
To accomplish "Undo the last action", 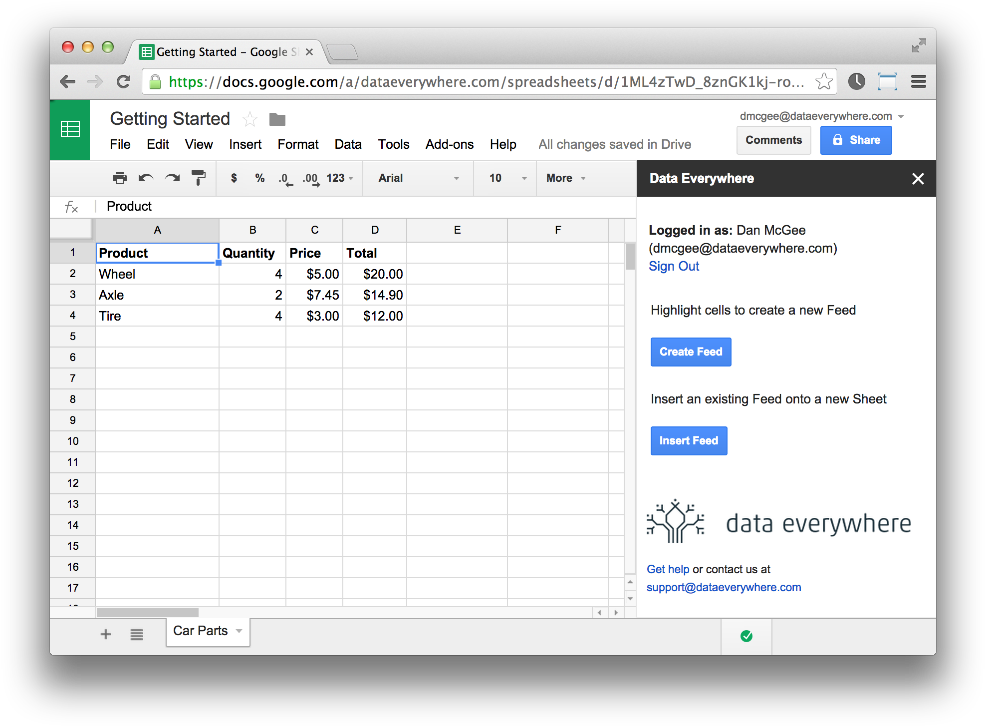I will tap(145, 177).
